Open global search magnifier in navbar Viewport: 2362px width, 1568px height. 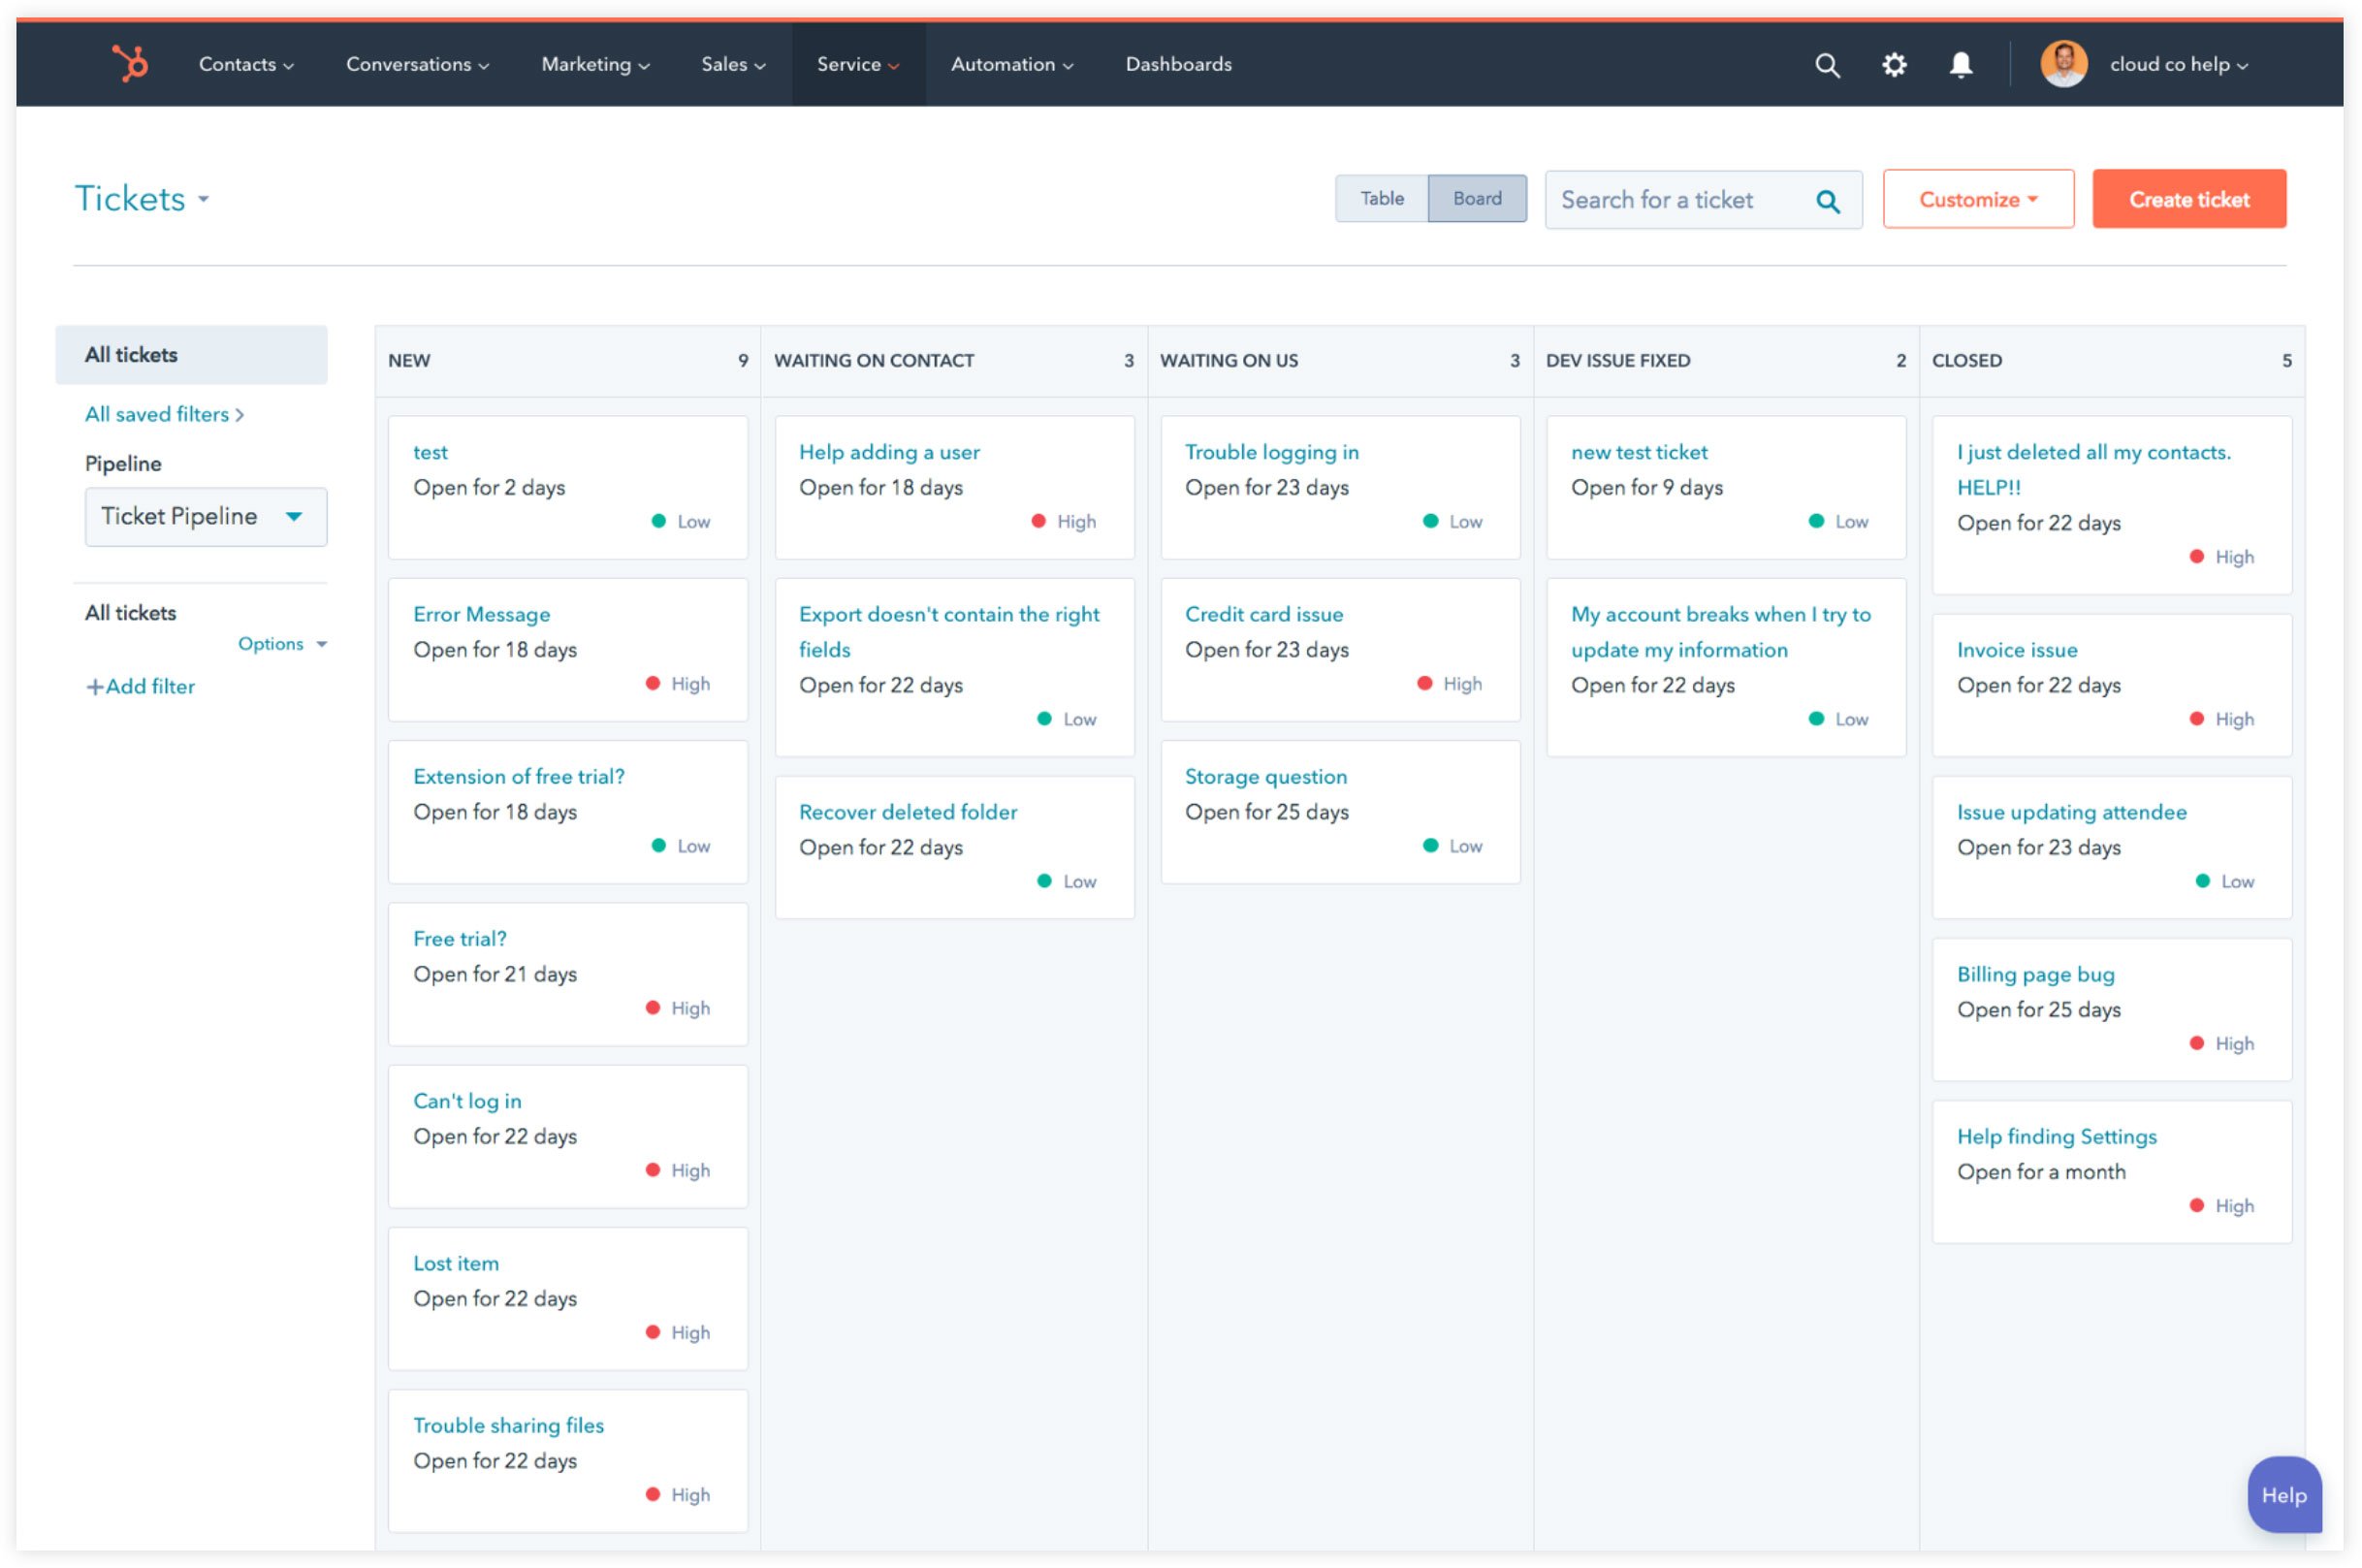[1827, 65]
